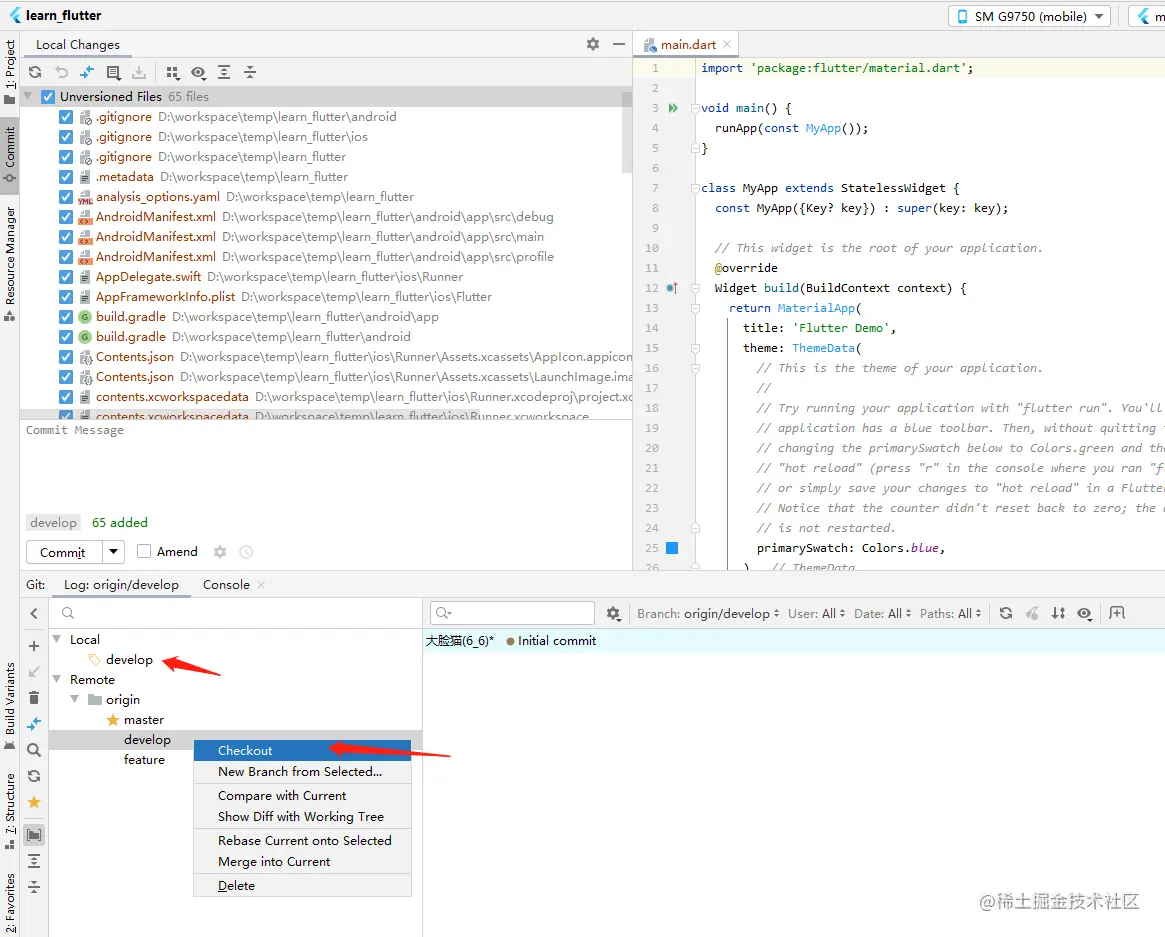
Task: Toggle eye icon in Git log toolbar
Action: pyautogui.click(x=1085, y=613)
